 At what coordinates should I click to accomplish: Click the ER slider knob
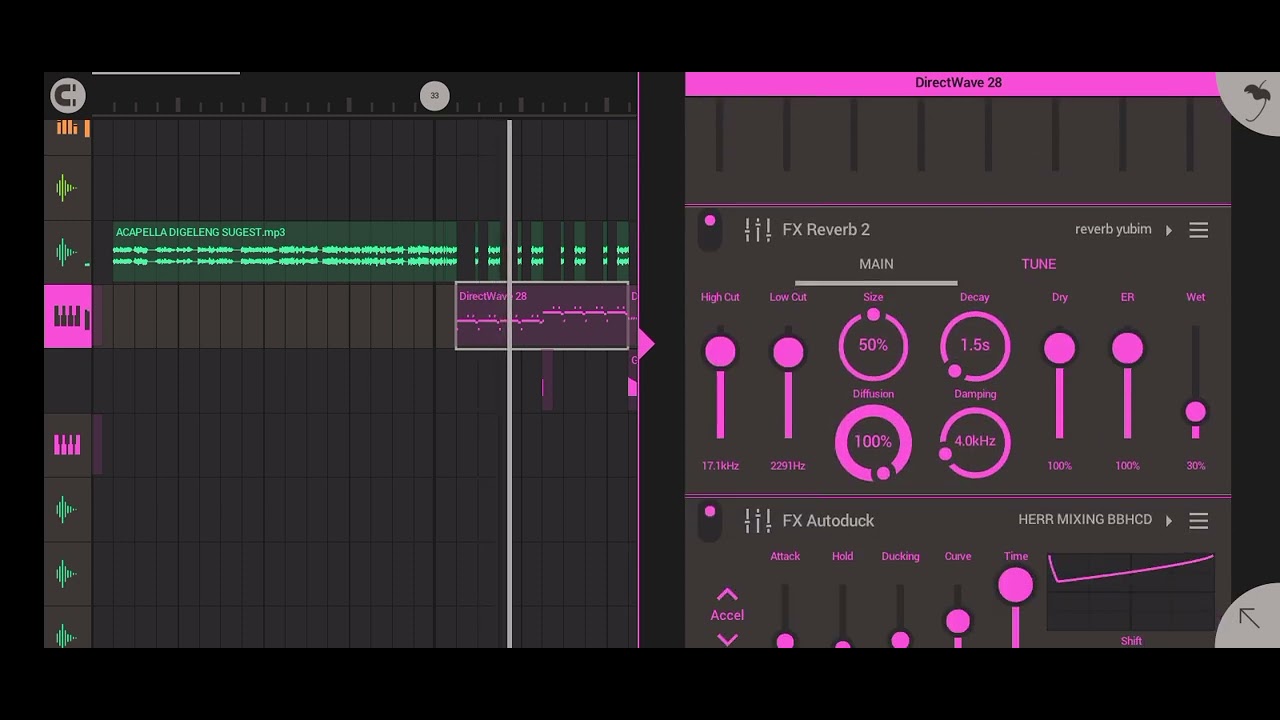click(1127, 349)
